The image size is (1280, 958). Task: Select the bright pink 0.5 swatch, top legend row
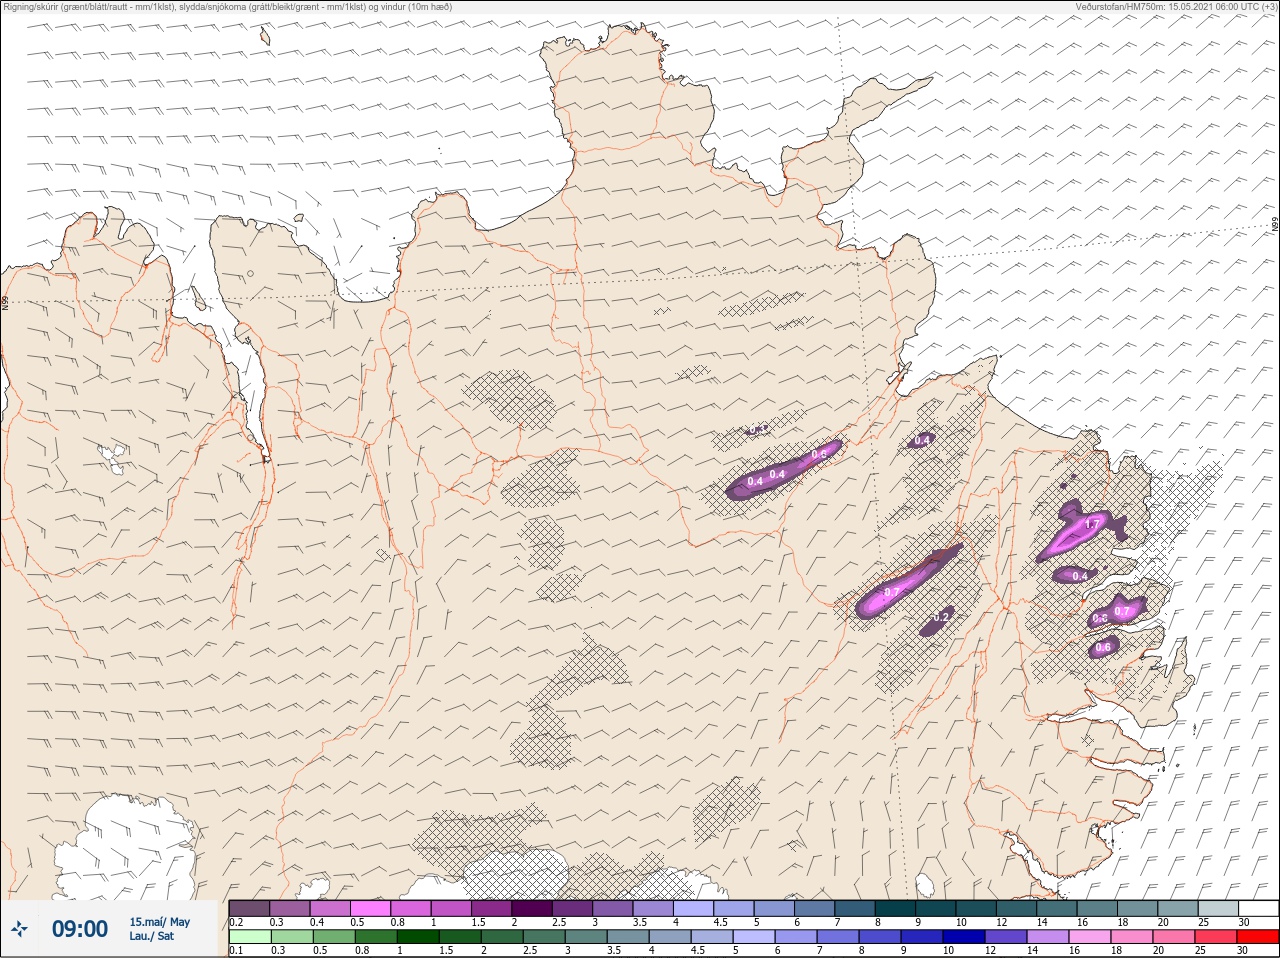tap(371, 908)
